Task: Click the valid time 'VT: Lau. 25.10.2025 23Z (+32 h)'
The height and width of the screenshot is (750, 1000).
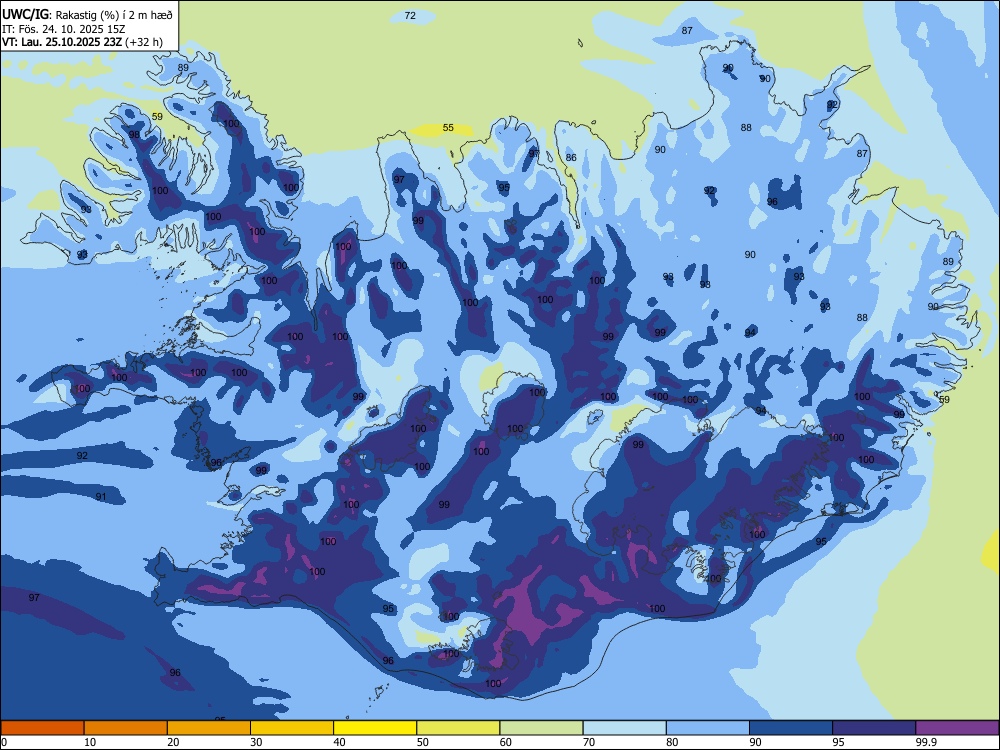Action: 82,42
